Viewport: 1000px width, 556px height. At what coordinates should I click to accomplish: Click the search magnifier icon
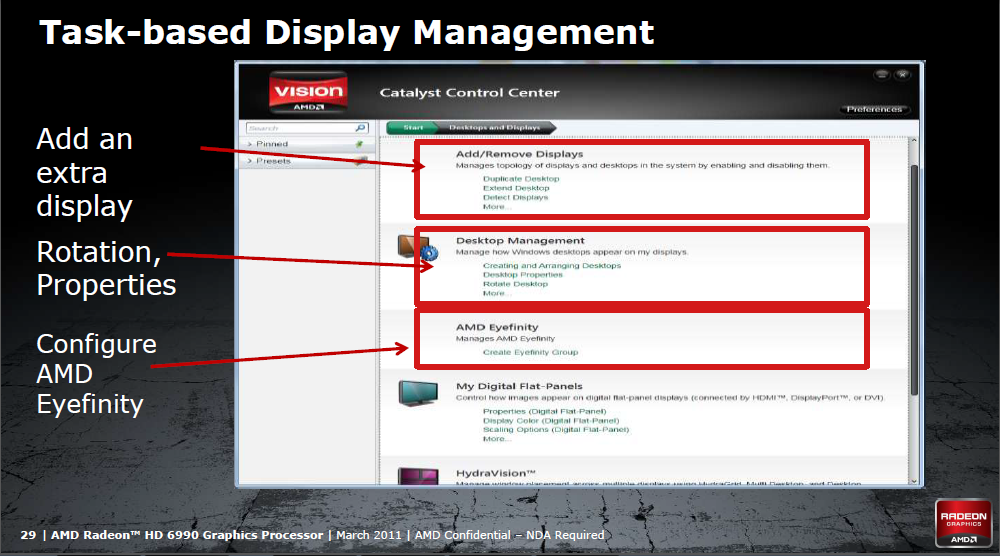tap(361, 128)
